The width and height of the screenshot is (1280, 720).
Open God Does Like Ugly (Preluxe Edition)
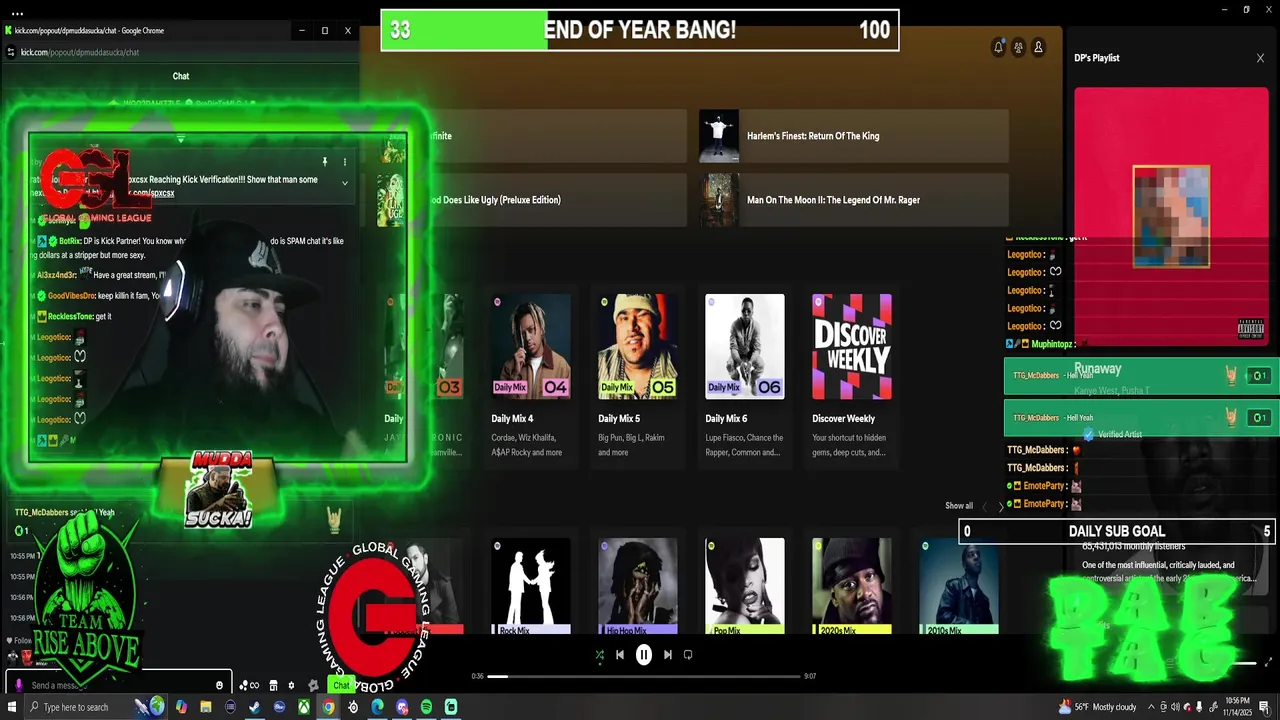tap(531, 200)
